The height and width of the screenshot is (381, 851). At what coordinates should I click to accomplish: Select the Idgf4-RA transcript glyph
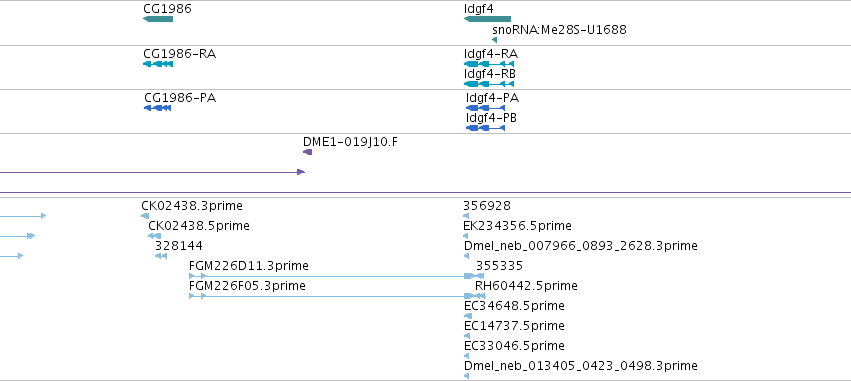coord(489,64)
